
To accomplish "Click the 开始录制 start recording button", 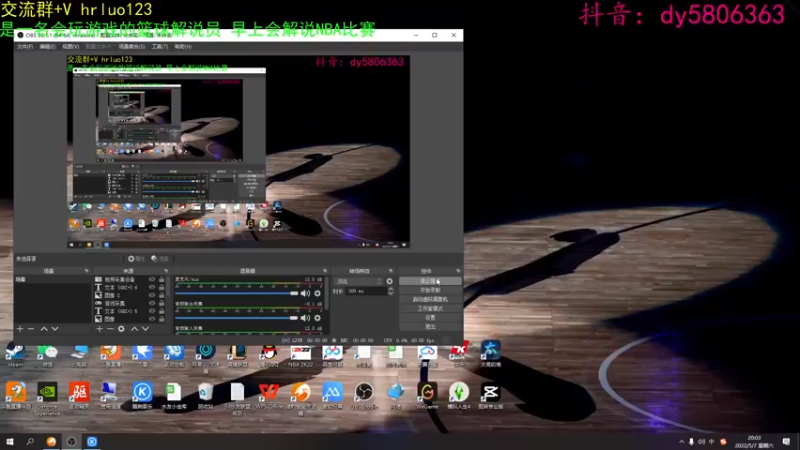I will point(430,290).
